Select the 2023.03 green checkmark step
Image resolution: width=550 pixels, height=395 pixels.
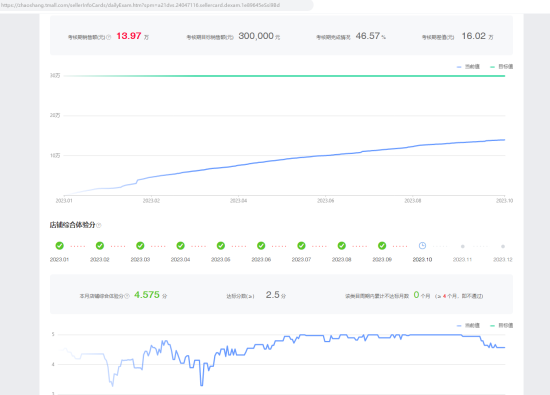click(140, 246)
